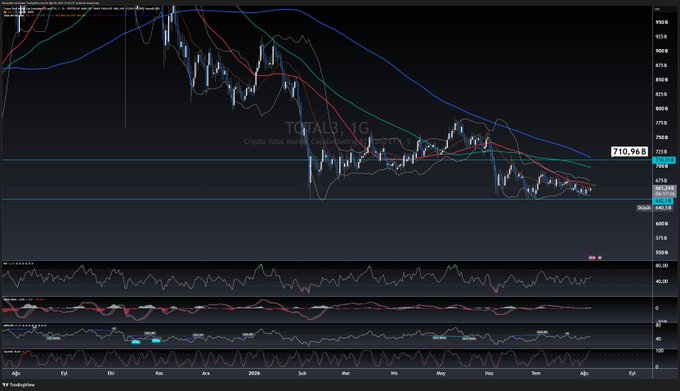Screen dimensions: 680x391
Task: Click the pink event markers on chart bottom
Action: coord(595,257)
